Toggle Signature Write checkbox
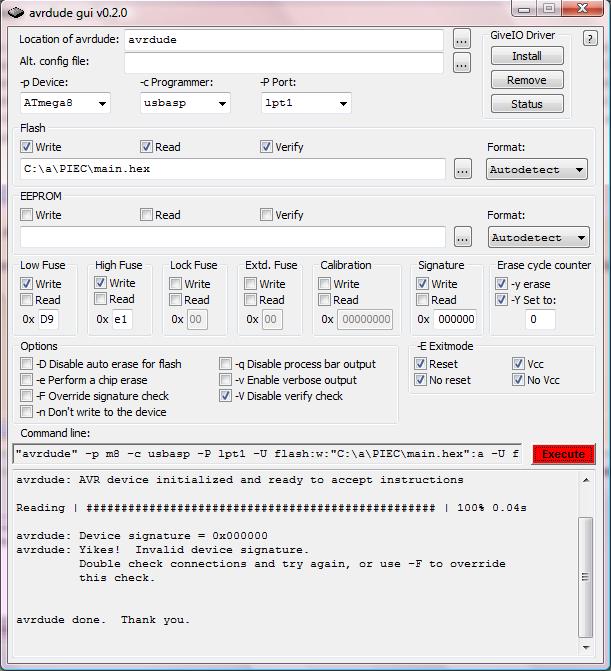Screen dimensions: 611x671 click(x=422, y=284)
